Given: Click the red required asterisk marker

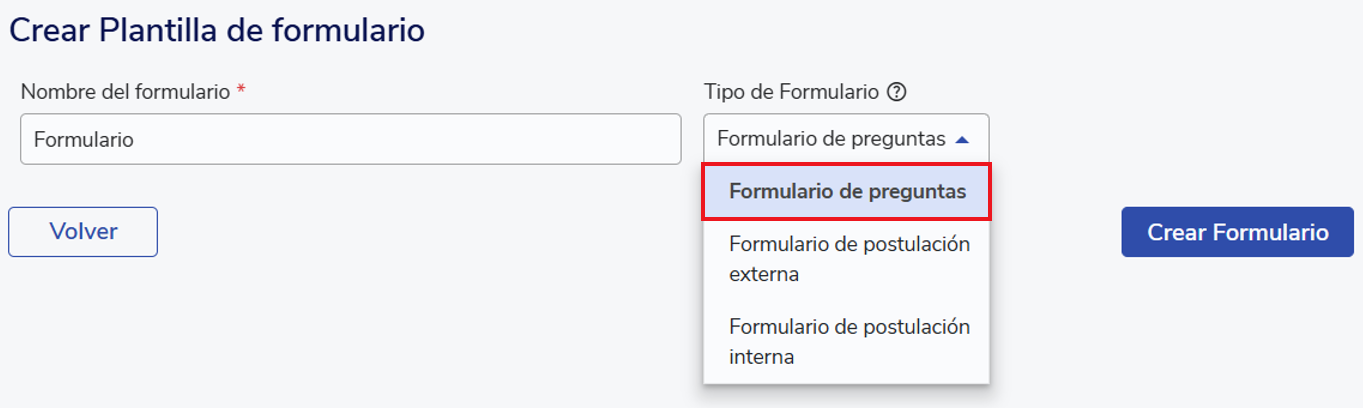Looking at the screenshot, I should (x=241, y=91).
